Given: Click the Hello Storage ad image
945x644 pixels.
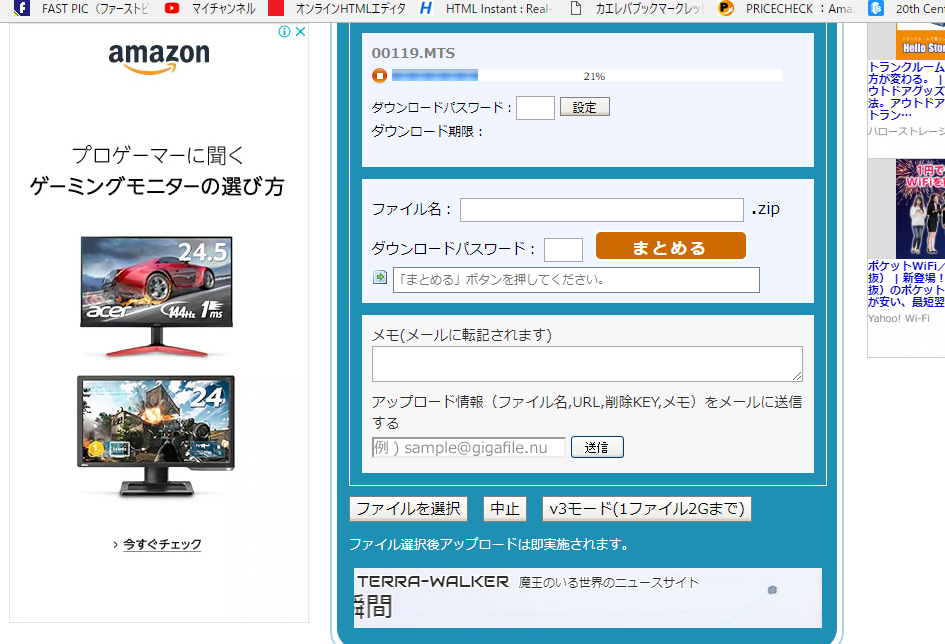Looking at the screenshot, I should click(x=920, y=40).
